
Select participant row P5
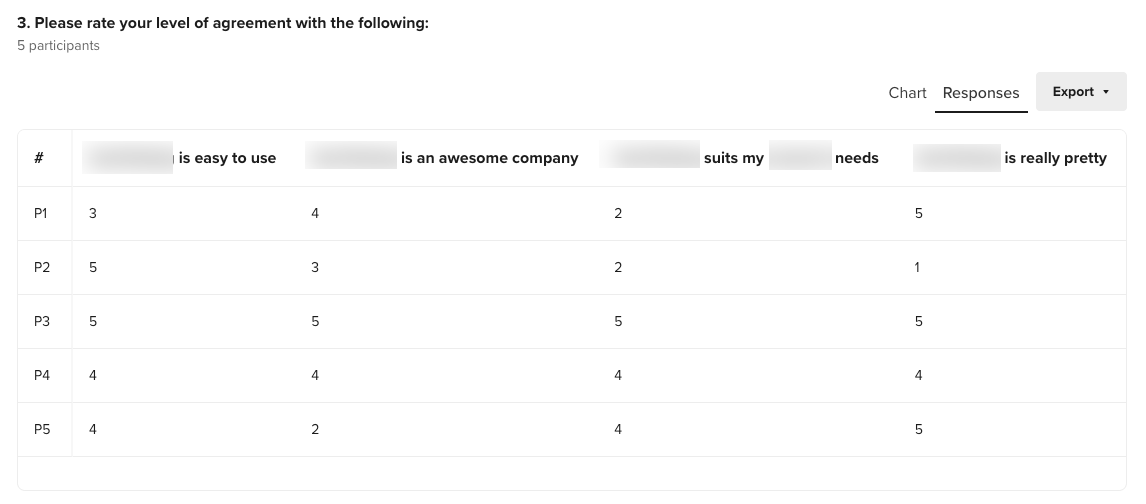(572, 429)
